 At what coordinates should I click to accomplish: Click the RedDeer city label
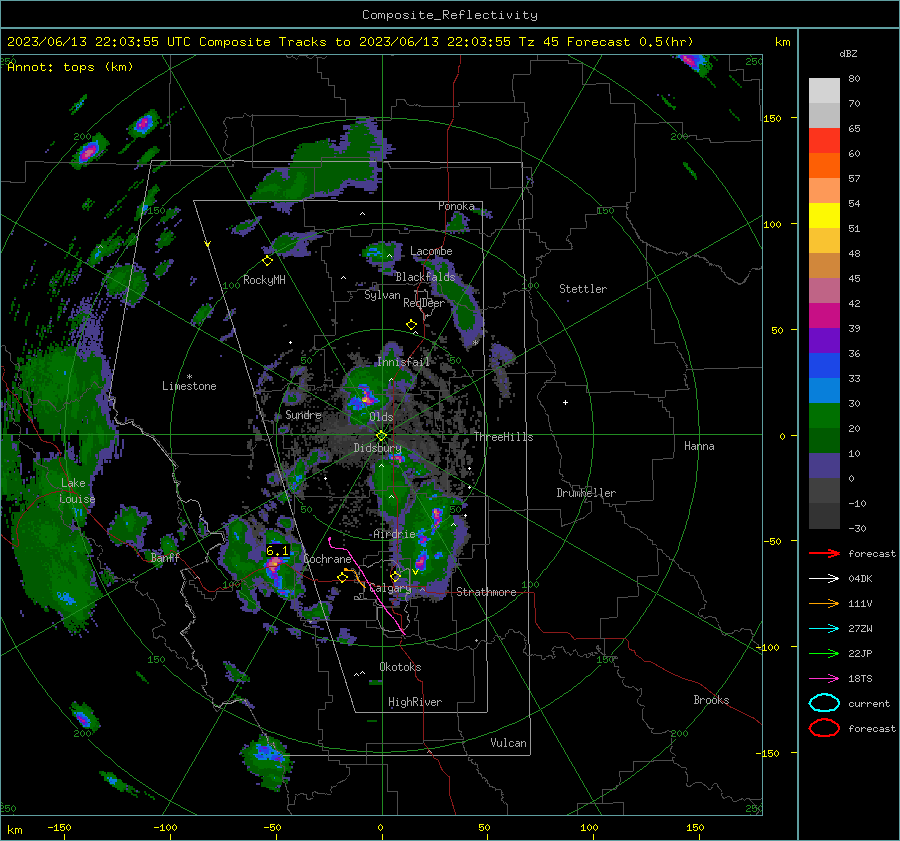click(424, 303)
